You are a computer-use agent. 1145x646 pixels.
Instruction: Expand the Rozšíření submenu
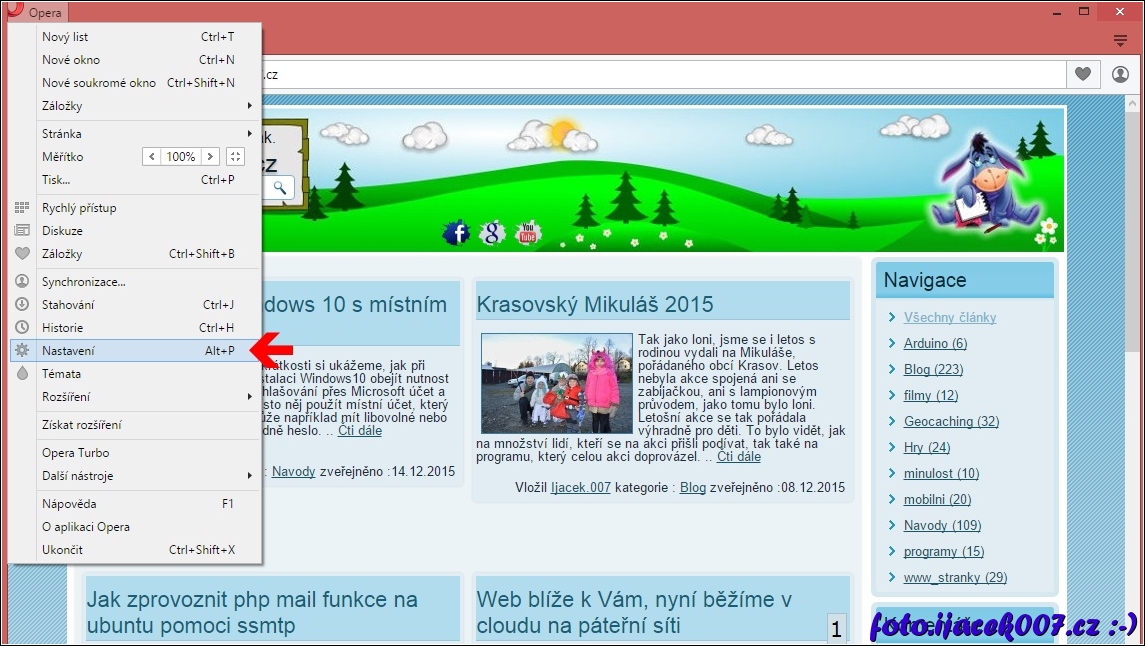(140, 397)
